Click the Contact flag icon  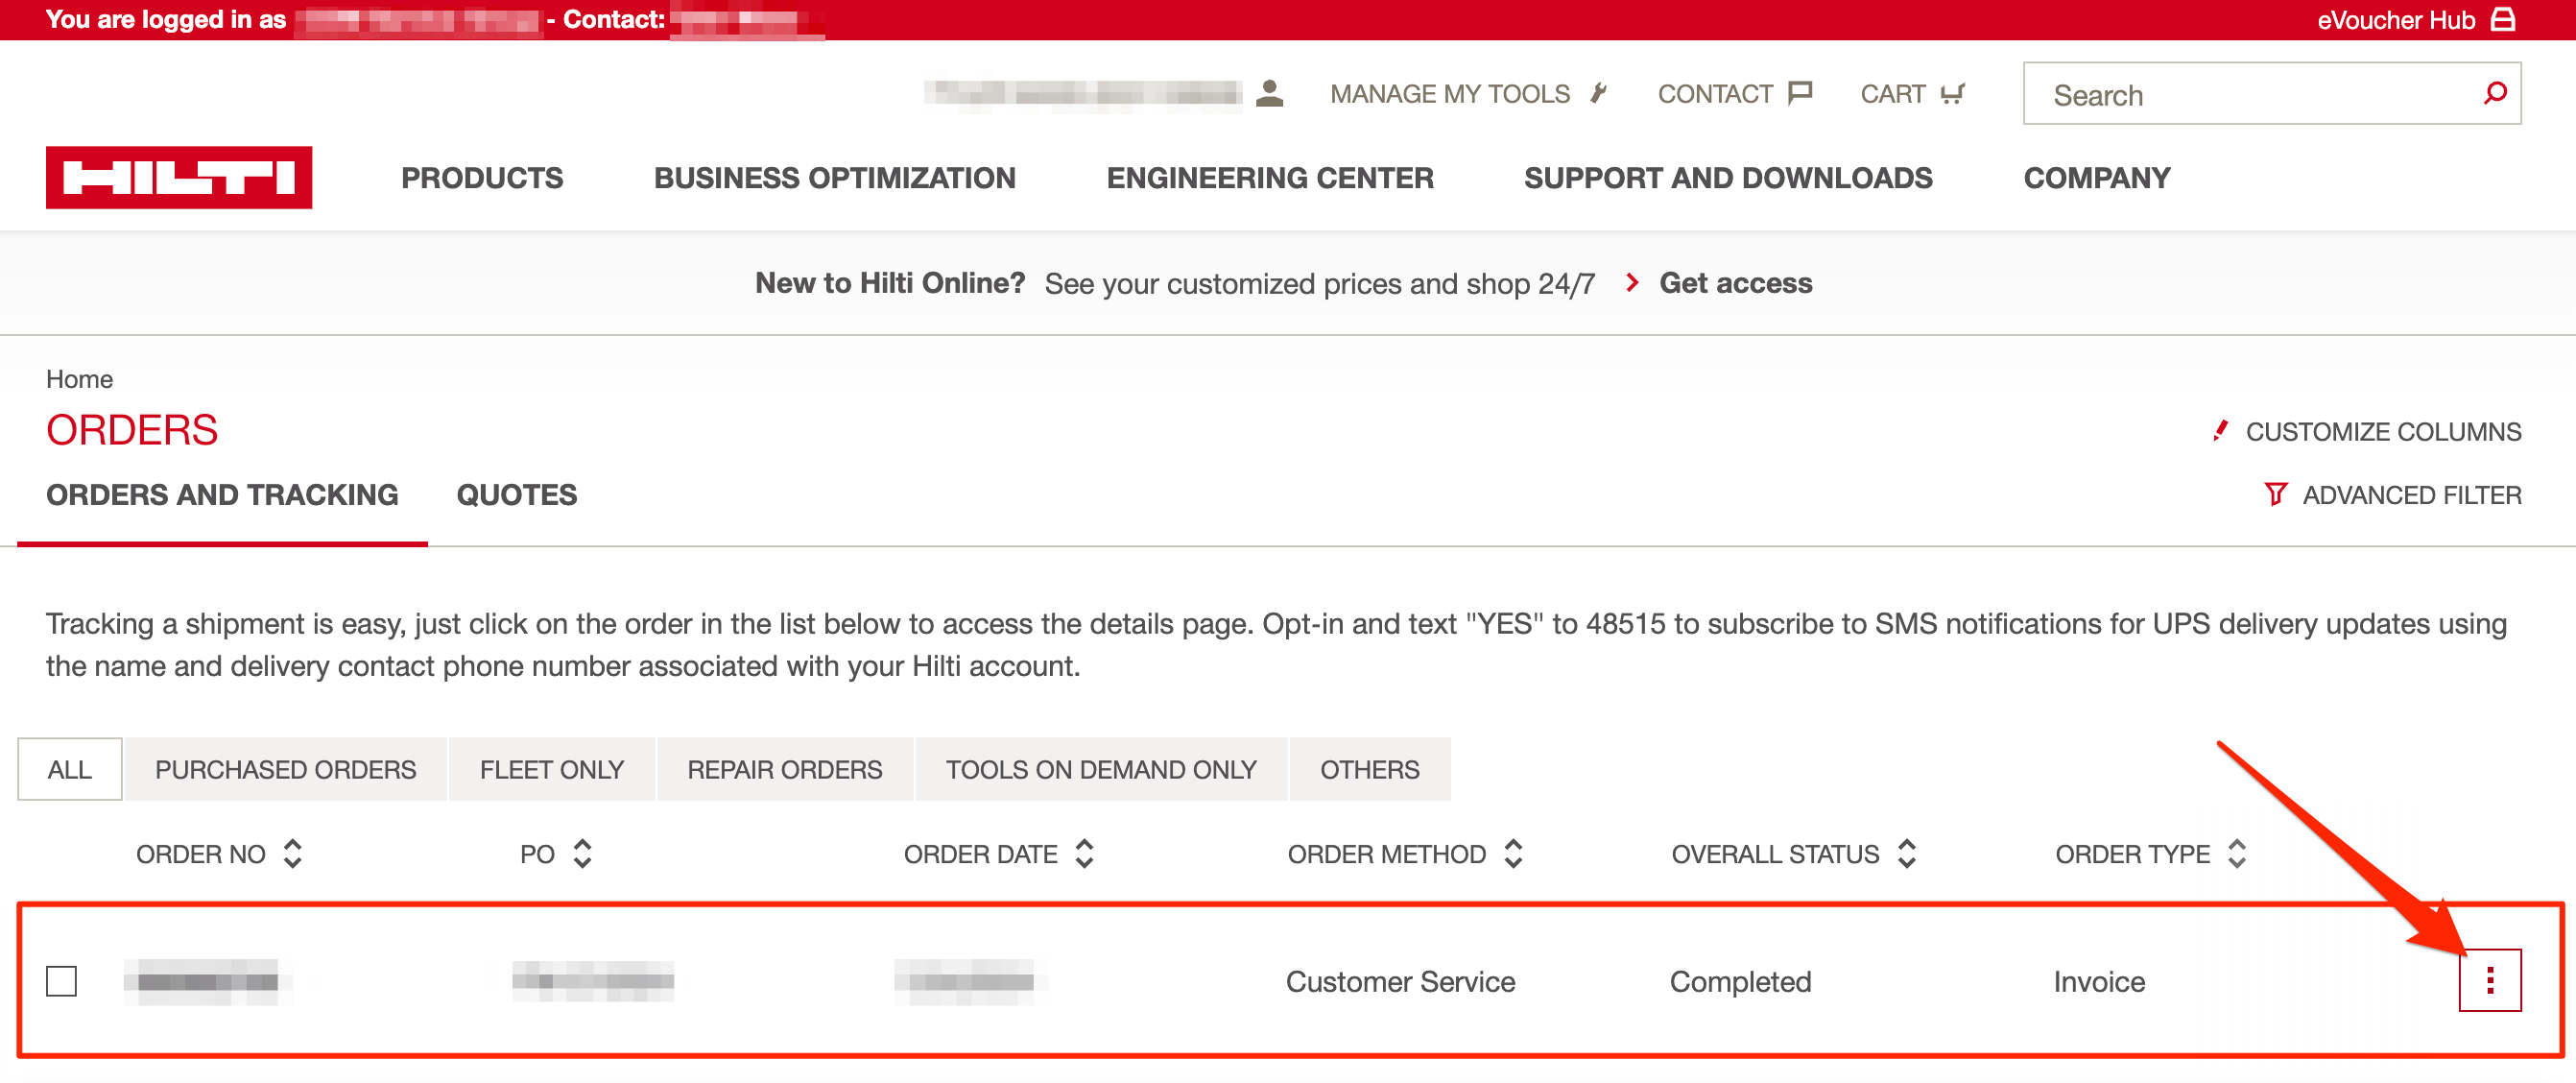[1800, 93]
